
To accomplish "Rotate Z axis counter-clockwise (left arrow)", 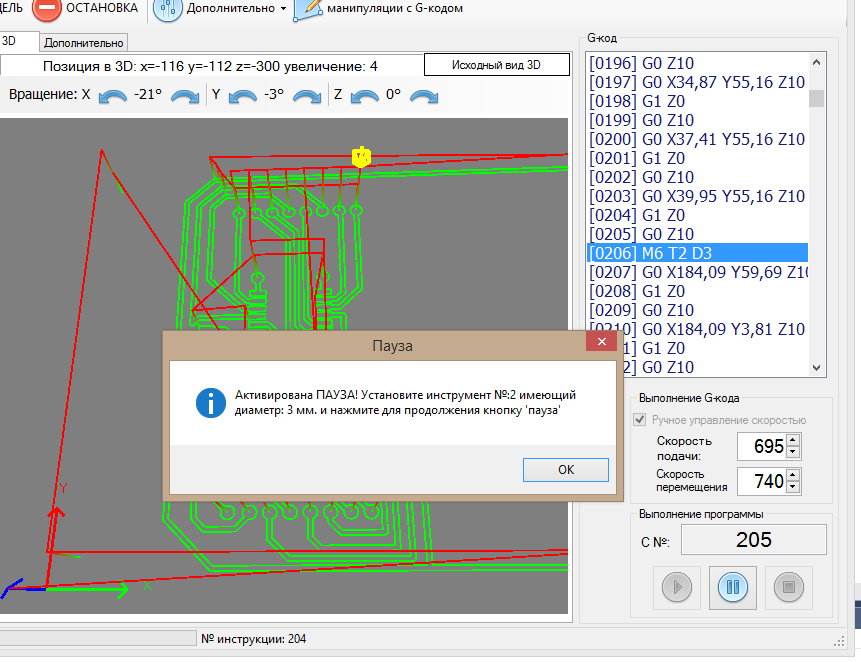I will pos(365,97).
